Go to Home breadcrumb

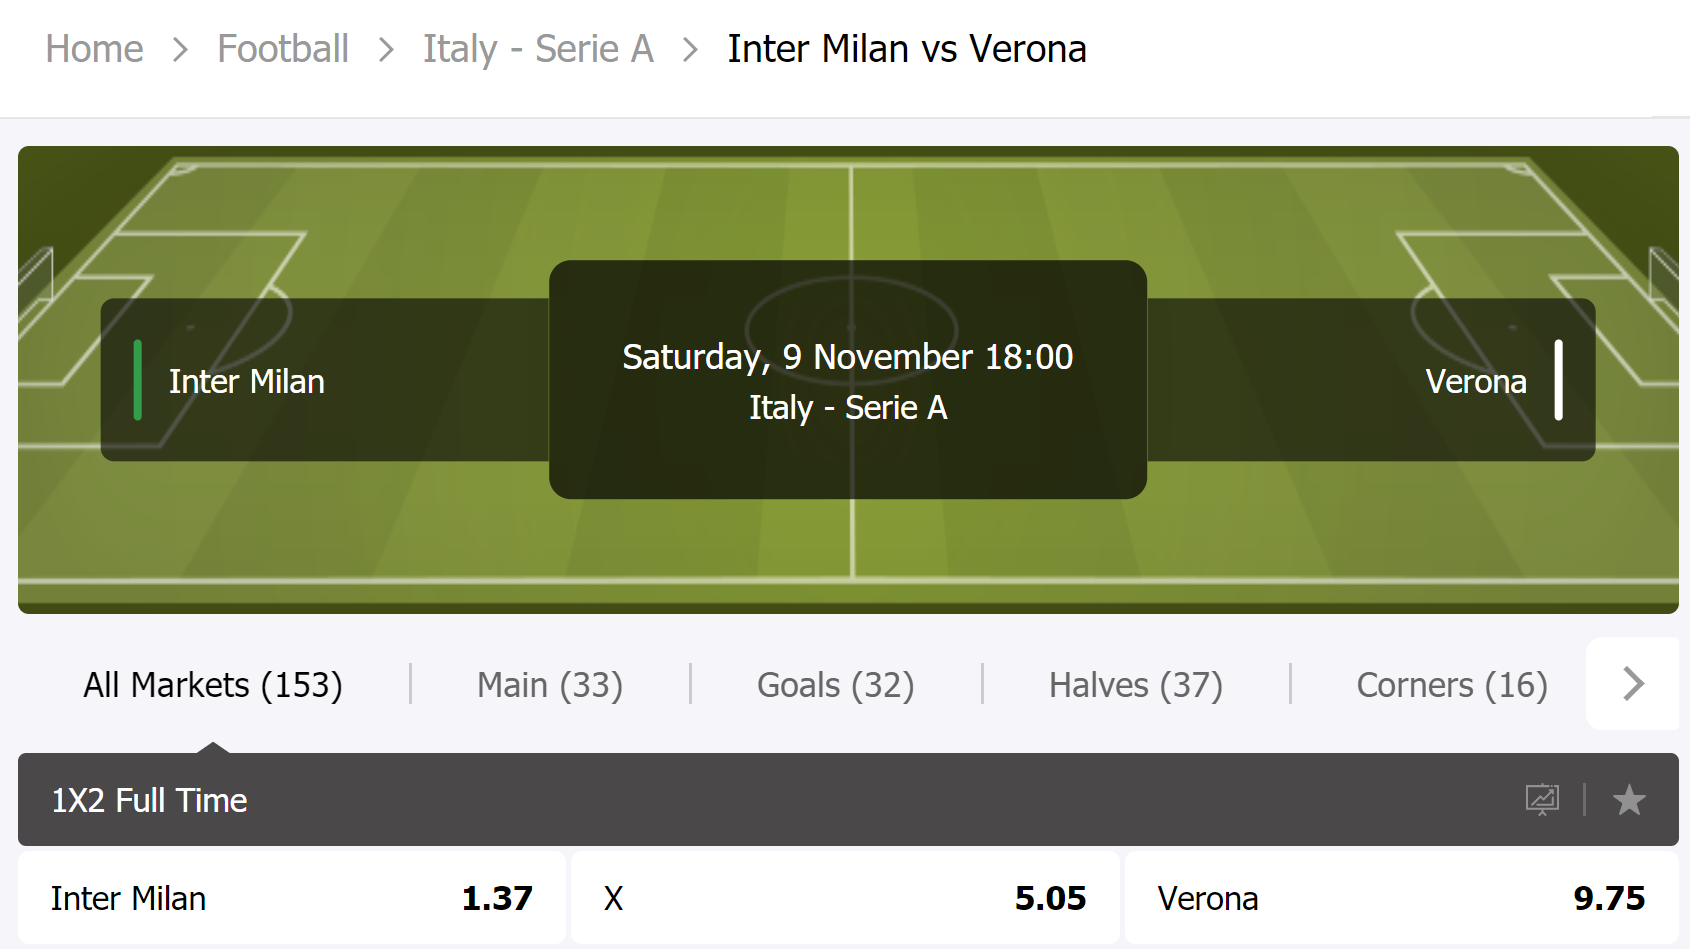tap(95, 49)
